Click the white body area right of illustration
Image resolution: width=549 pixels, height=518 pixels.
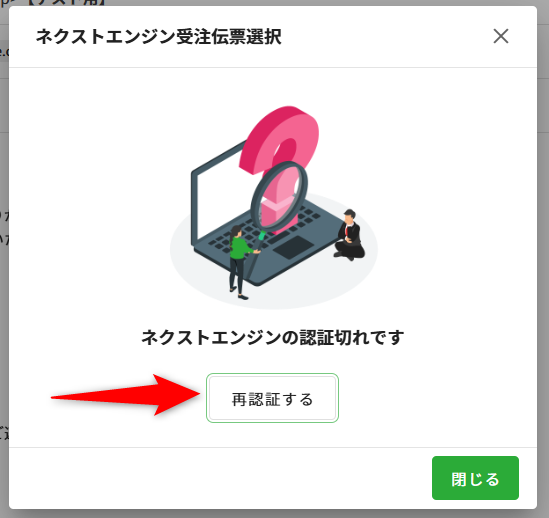455,210
